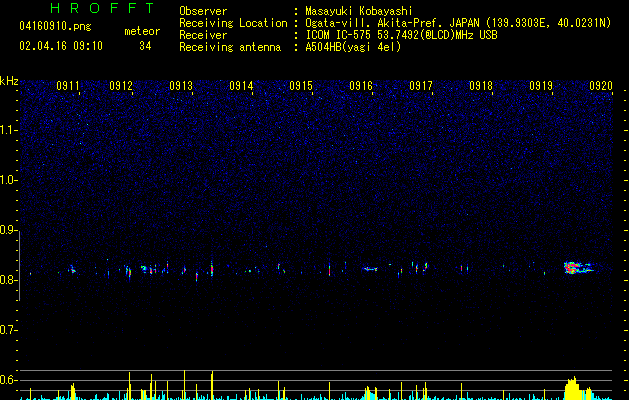Image resolution: width=629 pixels, height=400 pixels.
Task: Click the 0912 time marker
Action: (x=121, y=86)
